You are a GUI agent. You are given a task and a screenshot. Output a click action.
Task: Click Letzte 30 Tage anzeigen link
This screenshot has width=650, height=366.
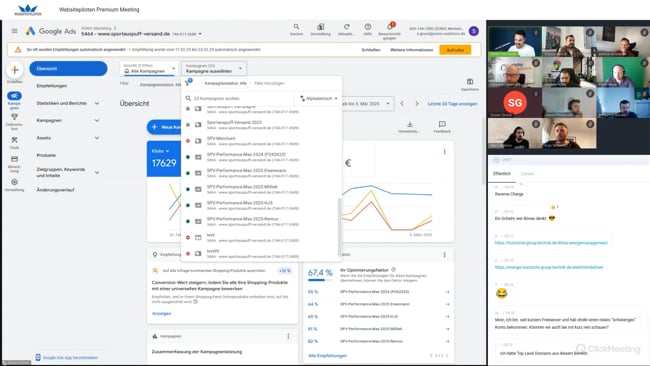452,104
